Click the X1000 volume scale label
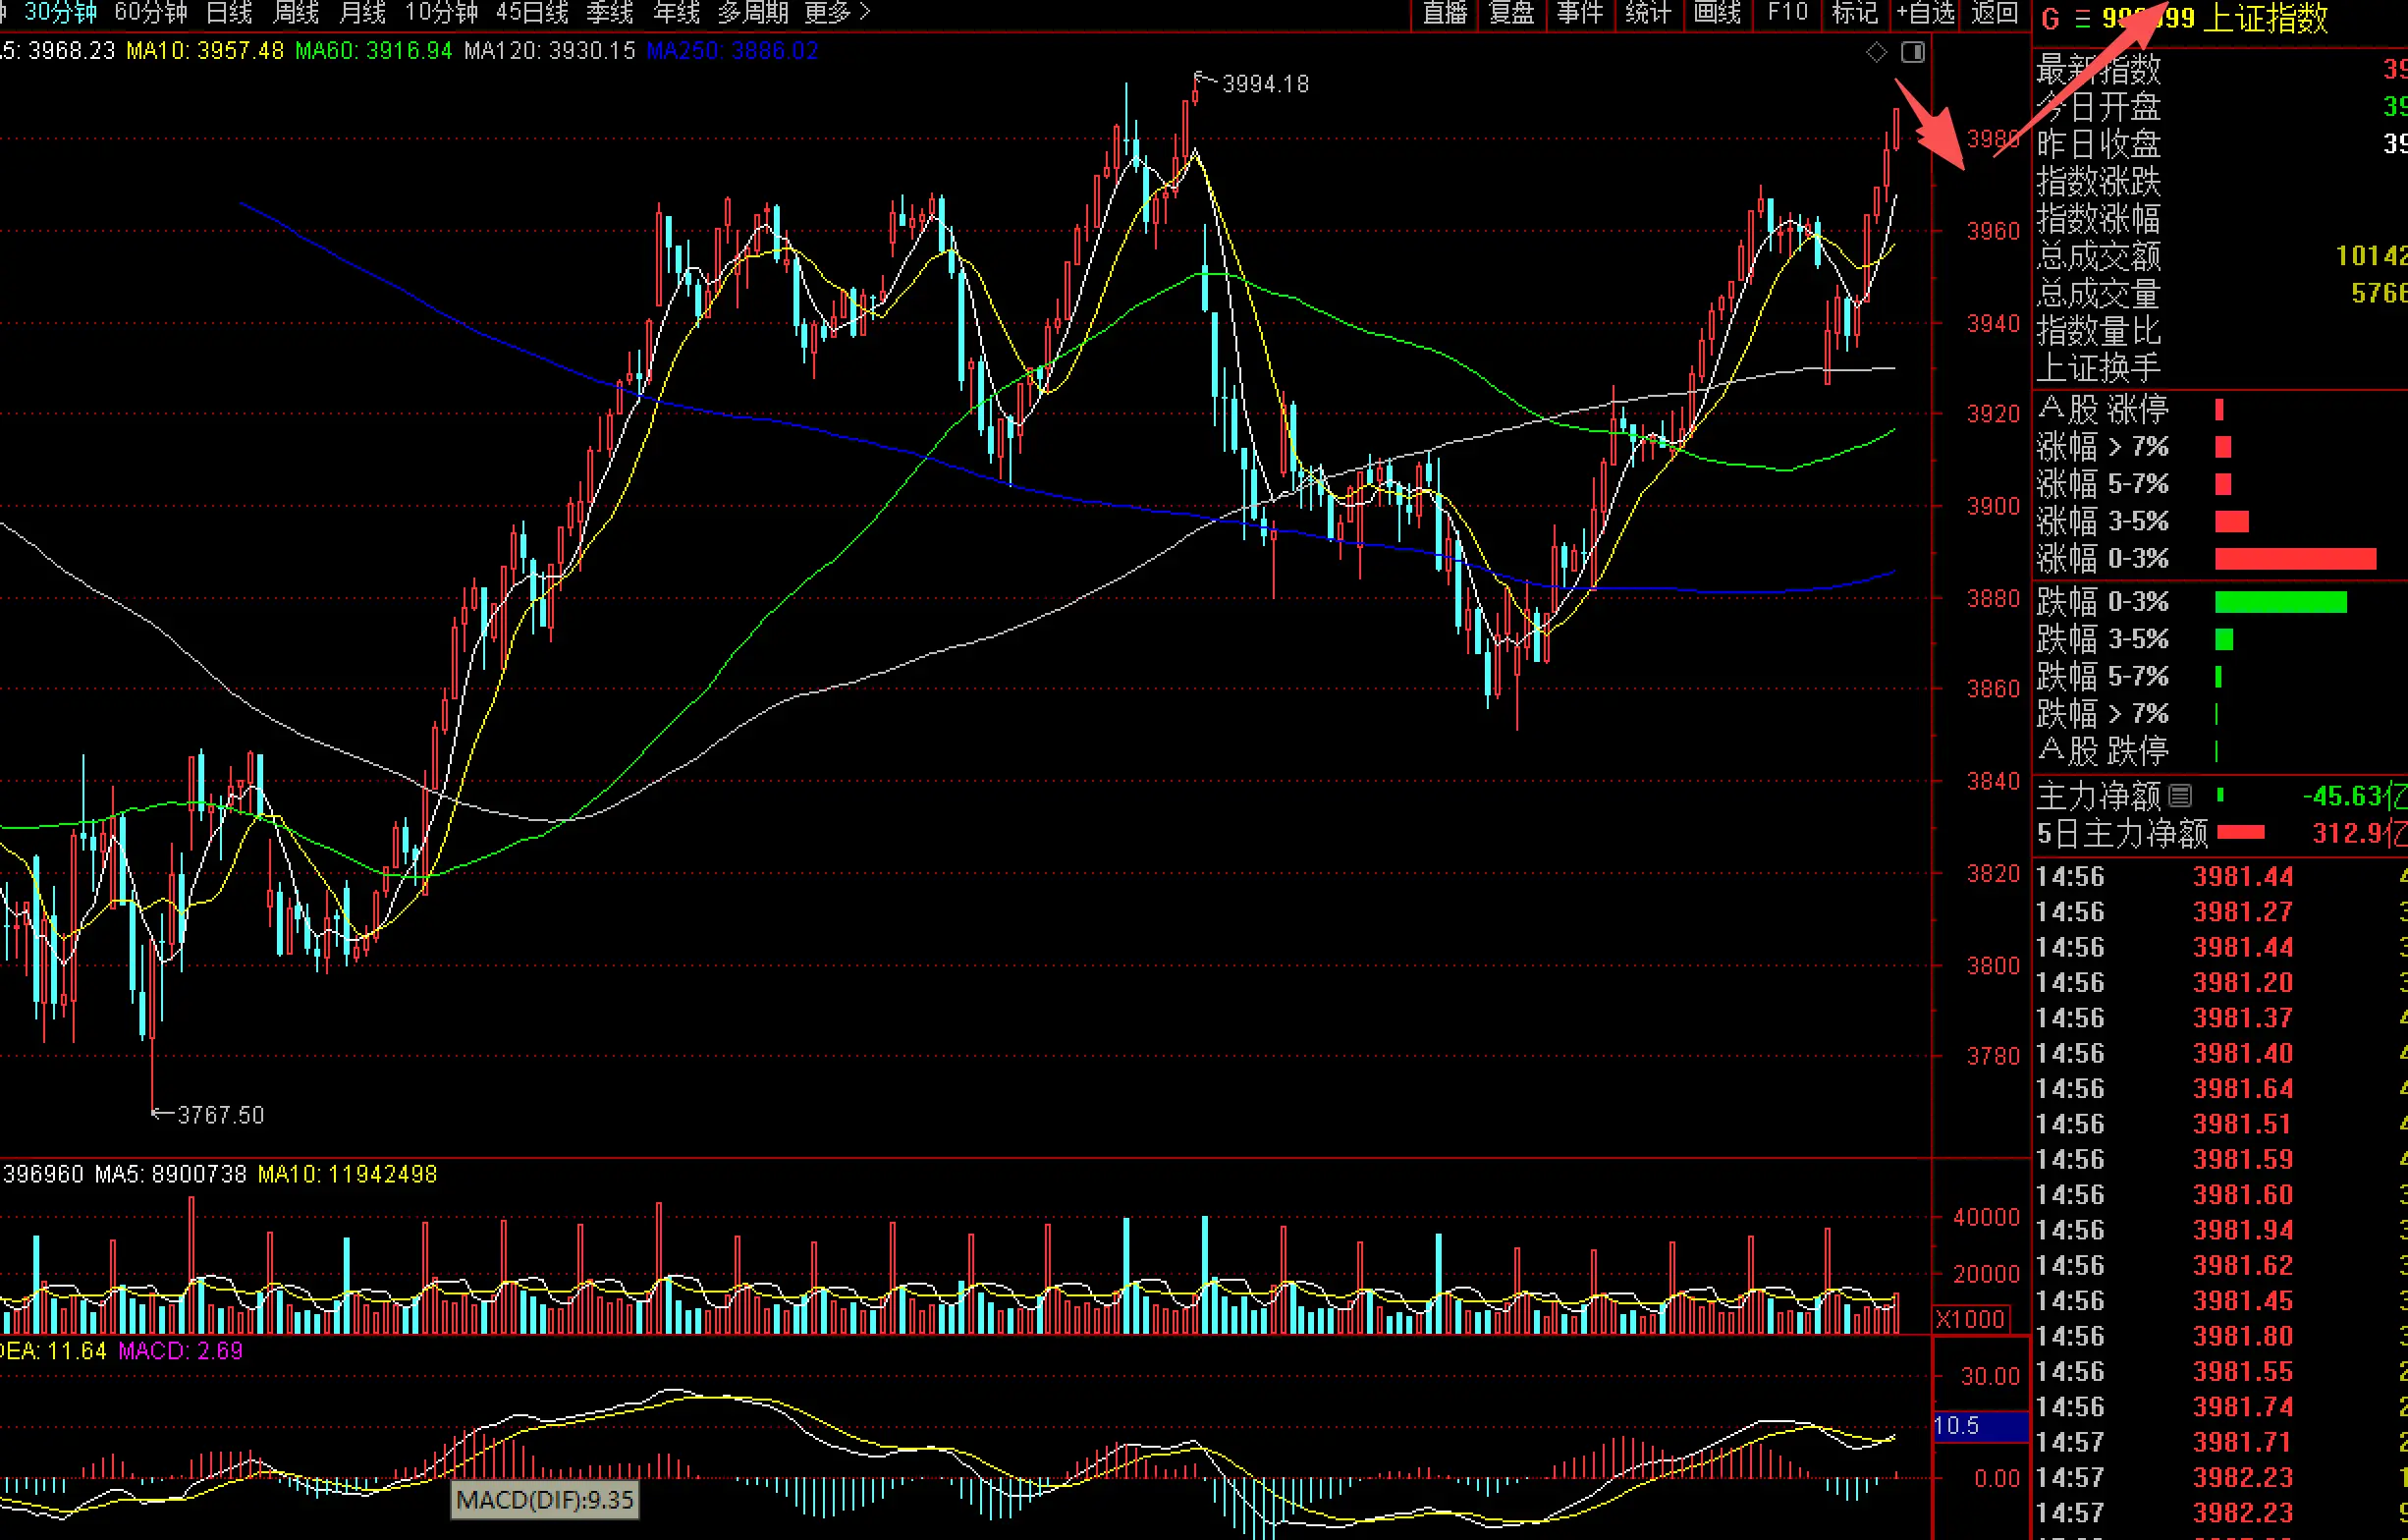 [x=1971, y=1319]
